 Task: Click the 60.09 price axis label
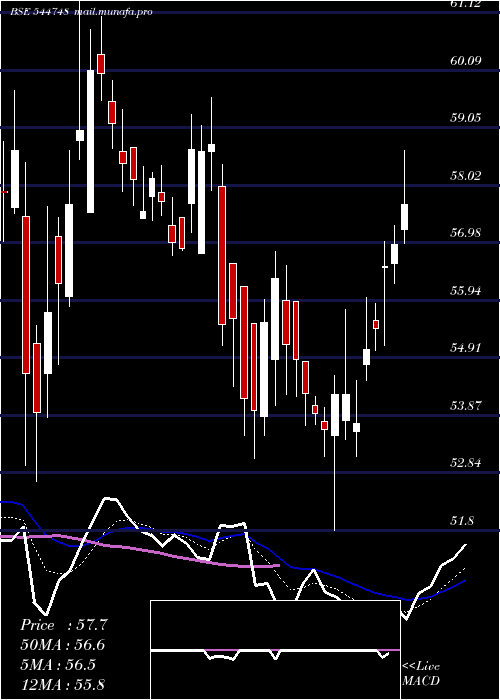coord(466,60)
